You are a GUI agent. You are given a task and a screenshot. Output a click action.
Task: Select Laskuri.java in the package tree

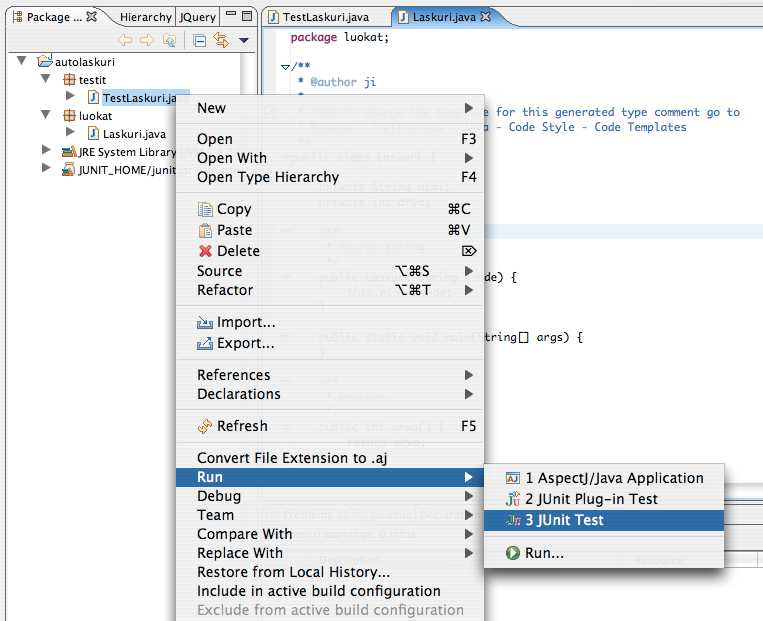click(x=134, y=134)
